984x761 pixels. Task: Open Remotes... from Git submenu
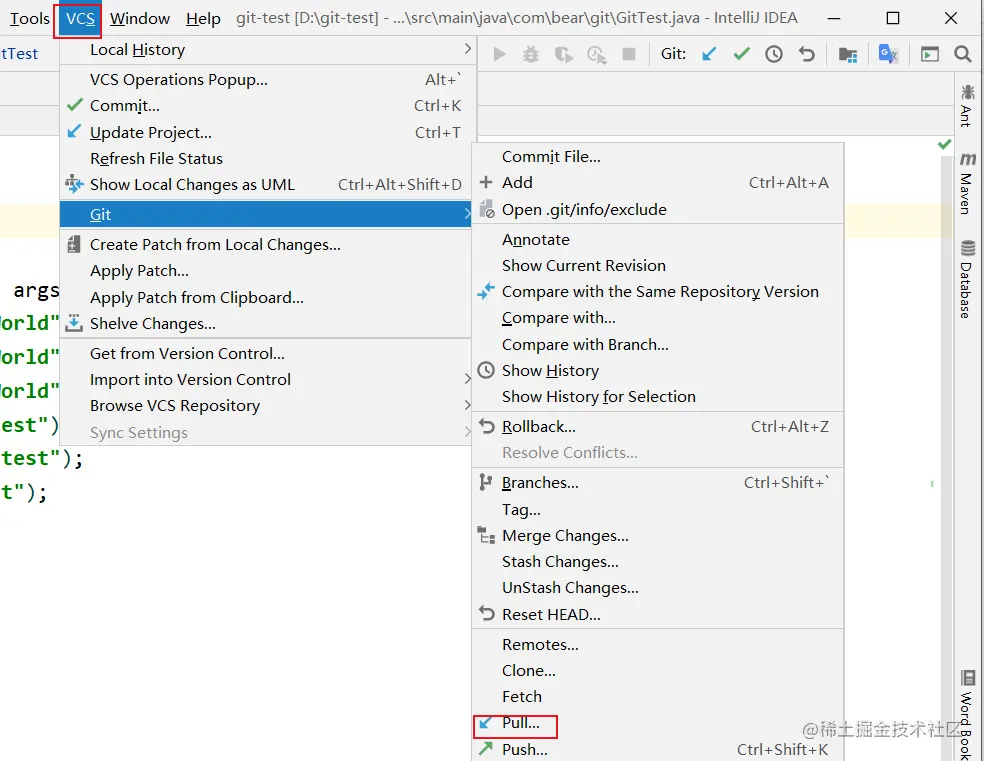click(x=658, y=644)
